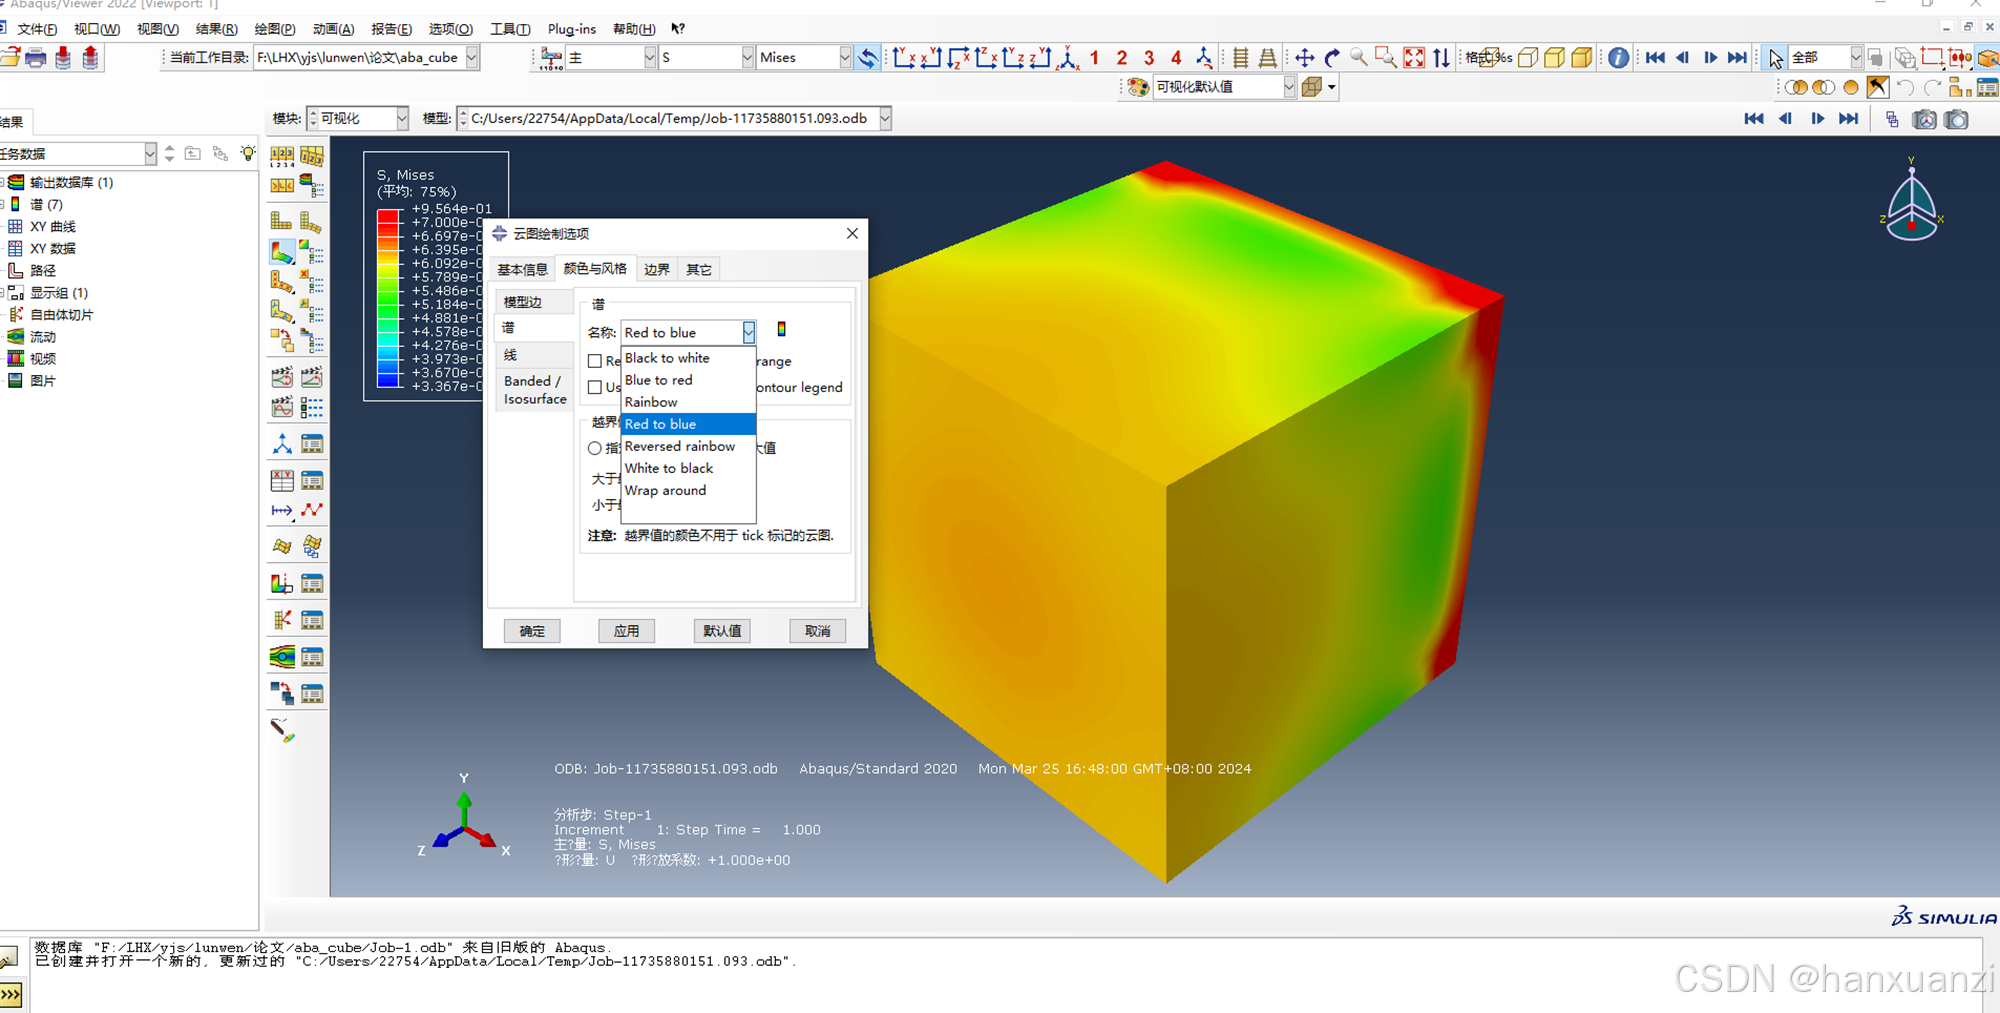2000x1013 pixels.
Task: Switch to the 其它 tab
Action: (x=698, y=269)
